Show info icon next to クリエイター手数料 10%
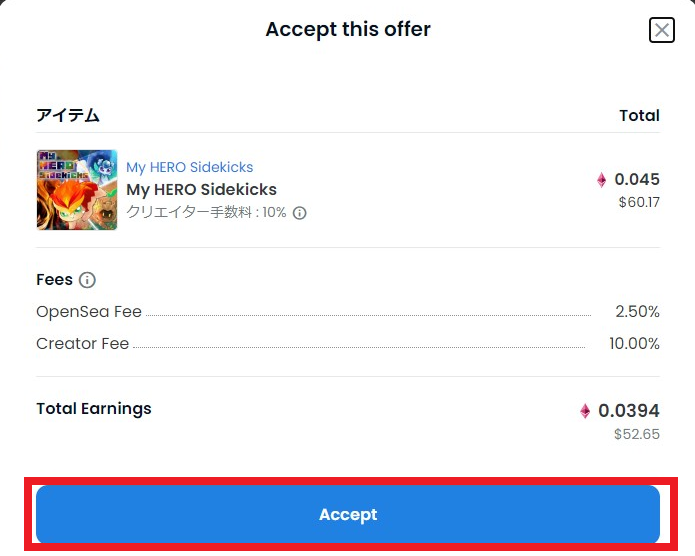 click(x=300, y=213)
